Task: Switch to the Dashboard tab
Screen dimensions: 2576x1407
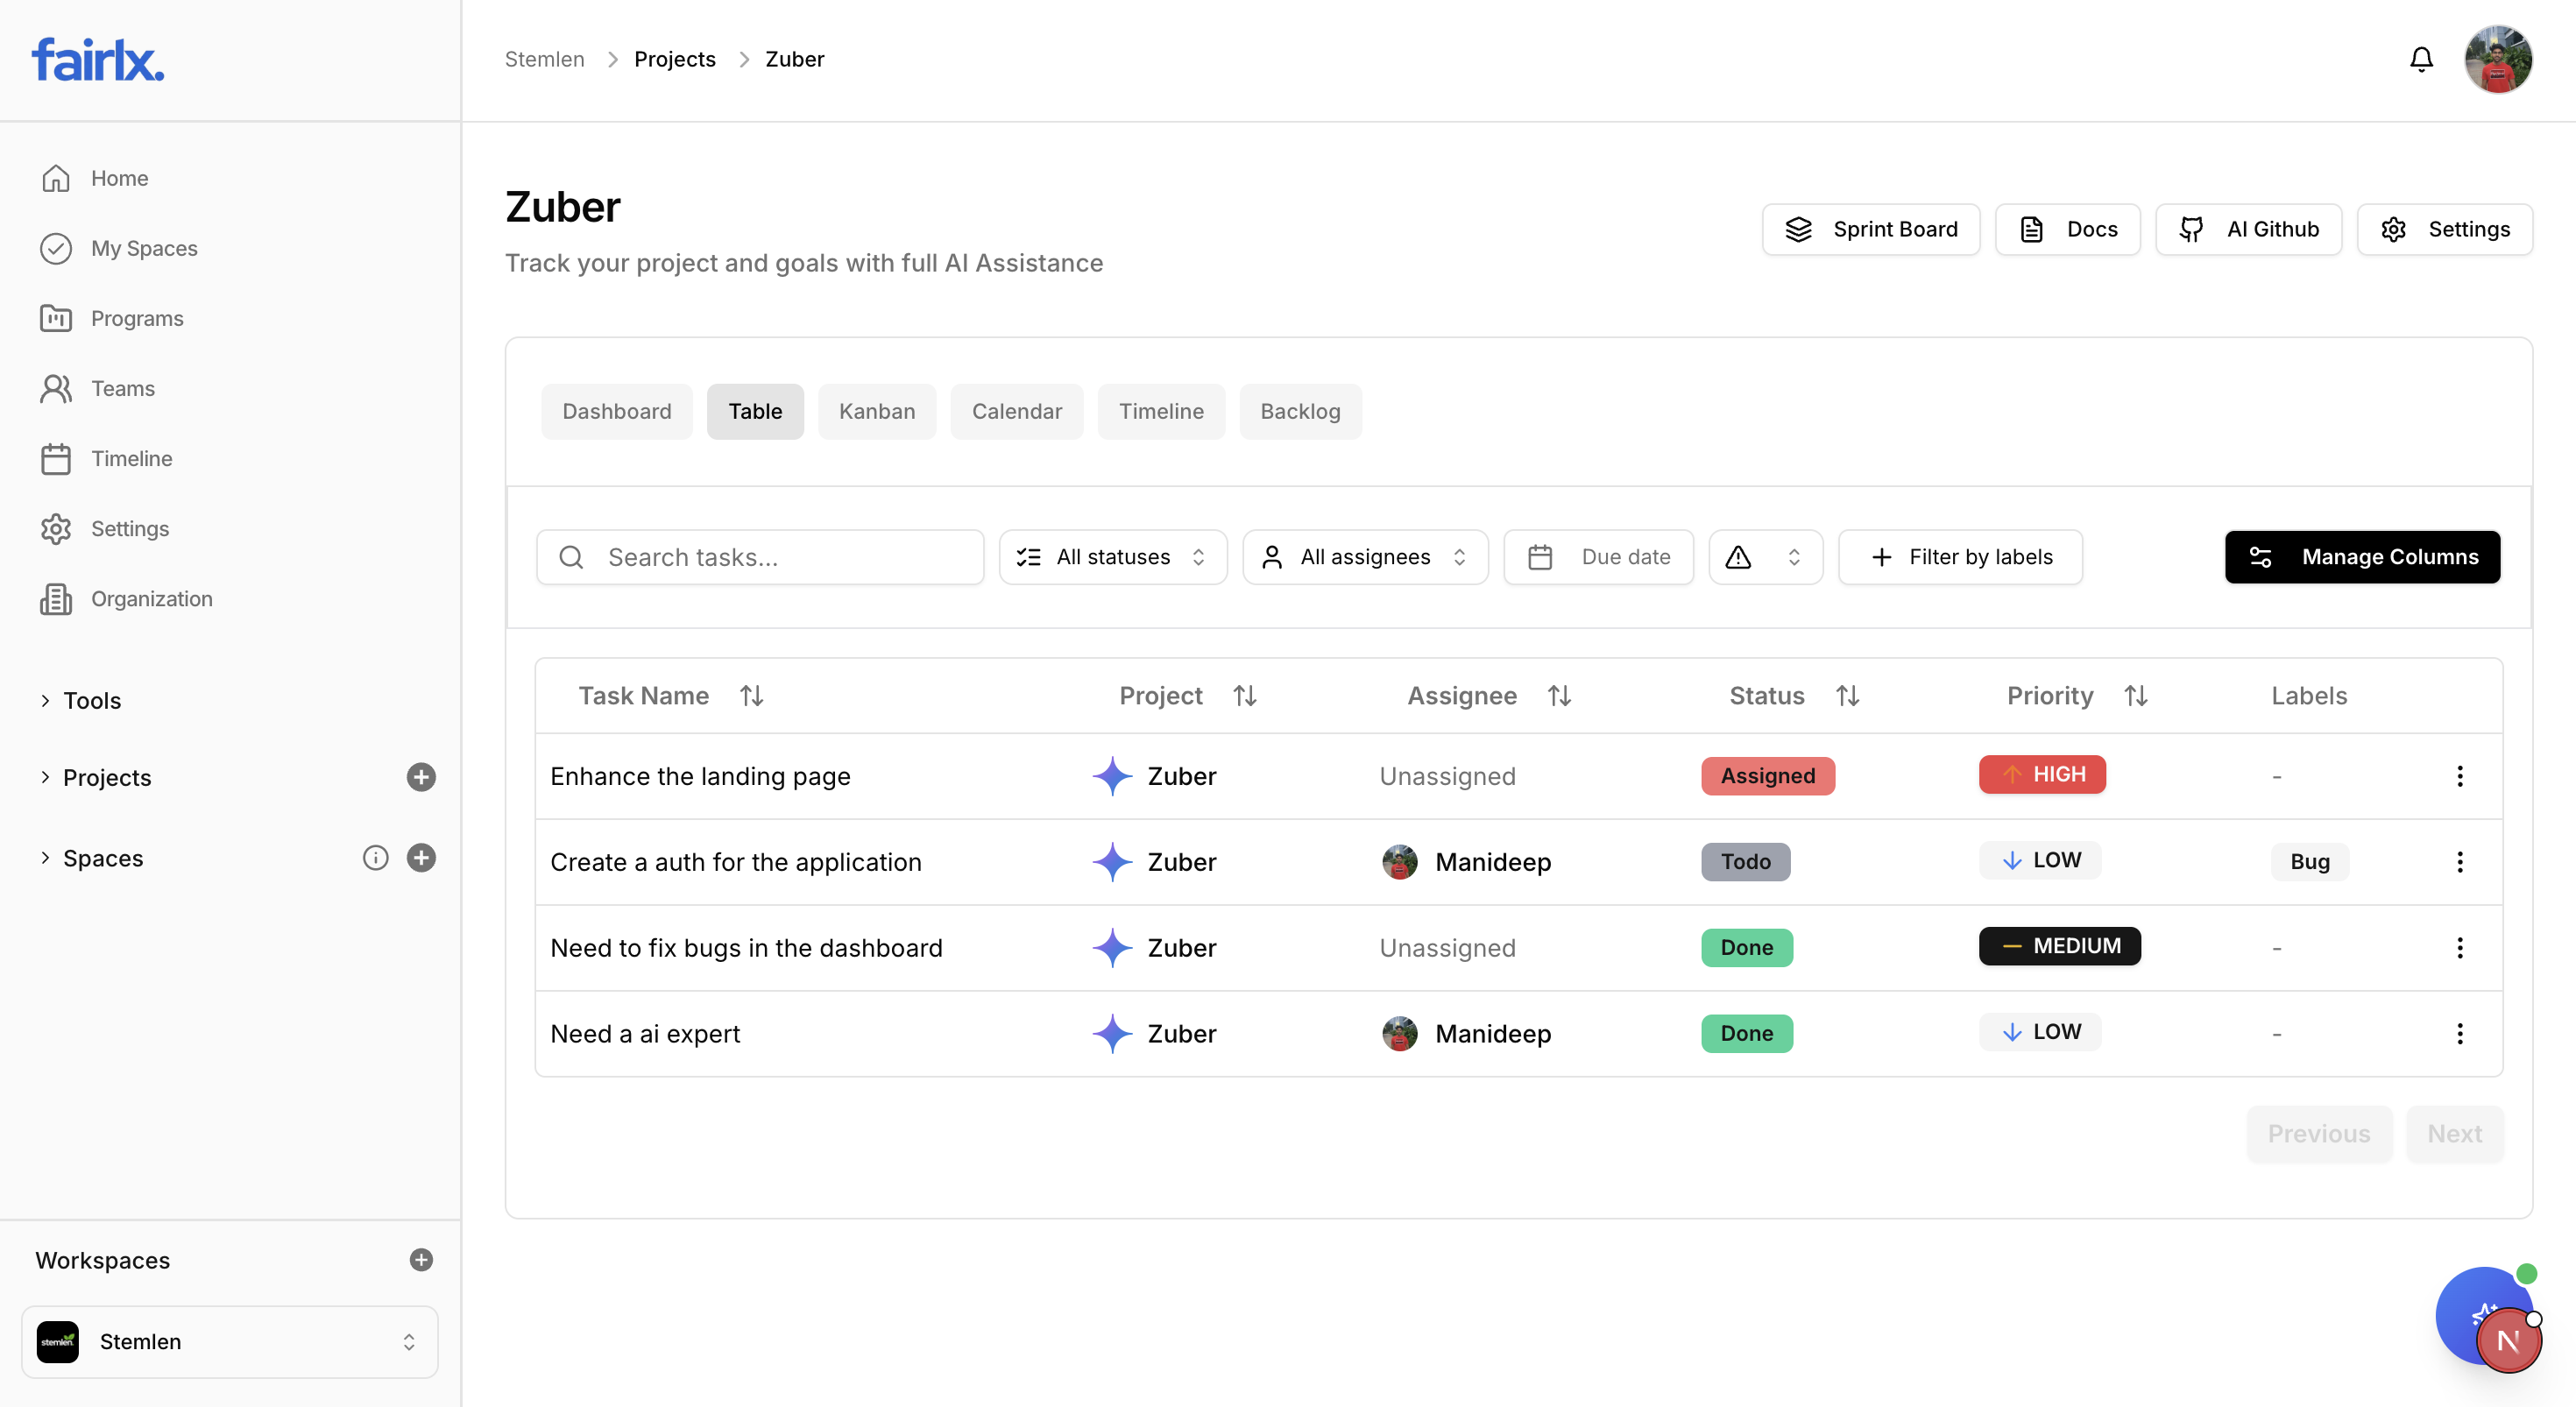Action: (616, 411)
